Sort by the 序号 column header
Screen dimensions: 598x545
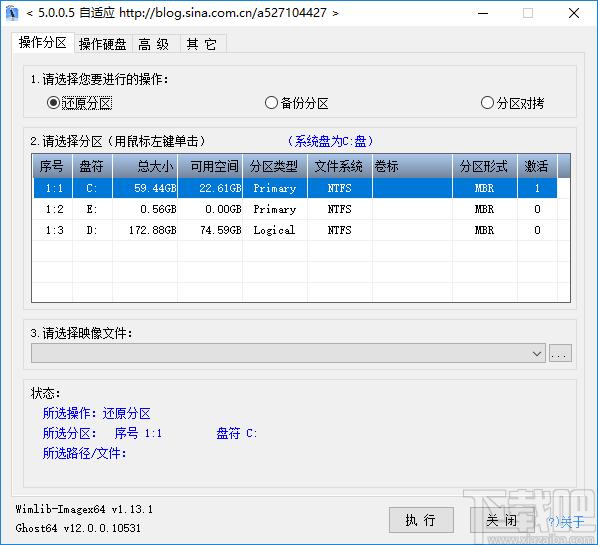(x=52, y=166)
